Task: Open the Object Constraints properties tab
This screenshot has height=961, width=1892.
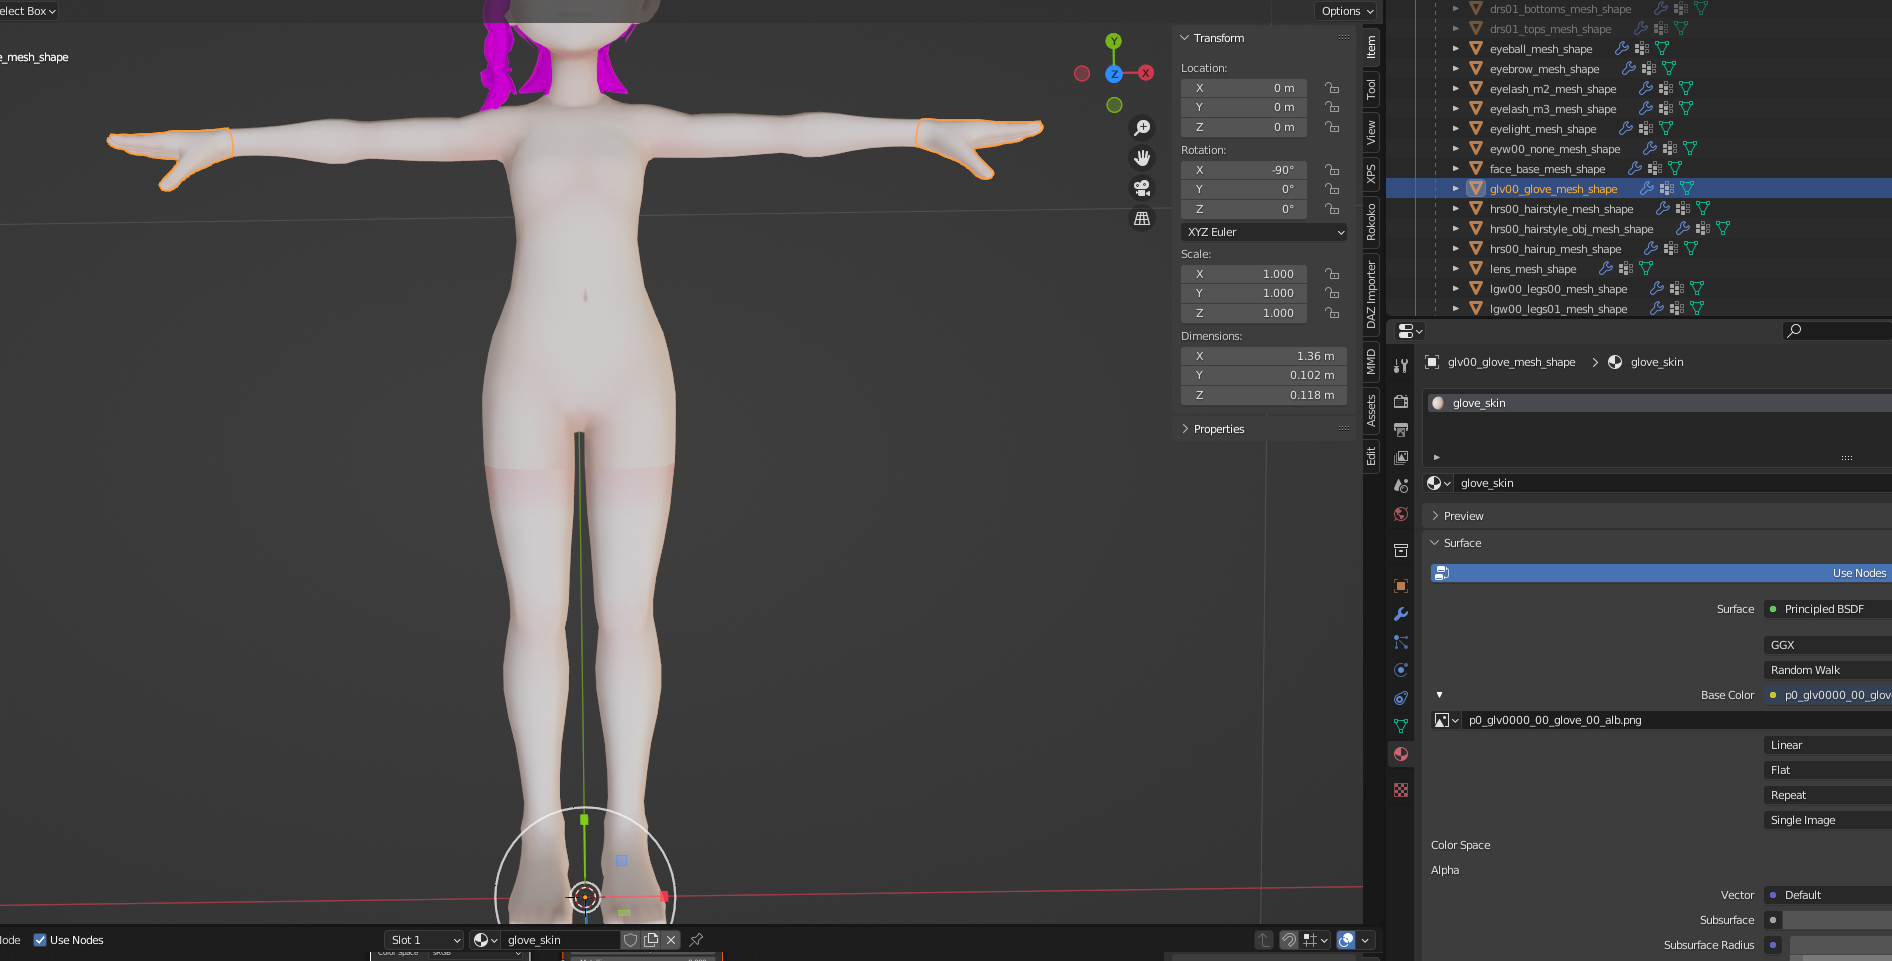Action: [x=1401, y=698]
